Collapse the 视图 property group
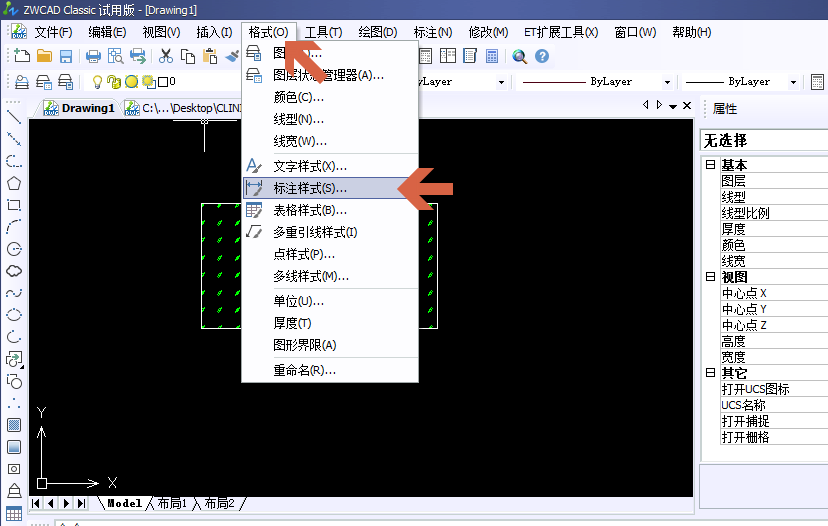This screenshot has width=828, height=526. click(710, 277)
